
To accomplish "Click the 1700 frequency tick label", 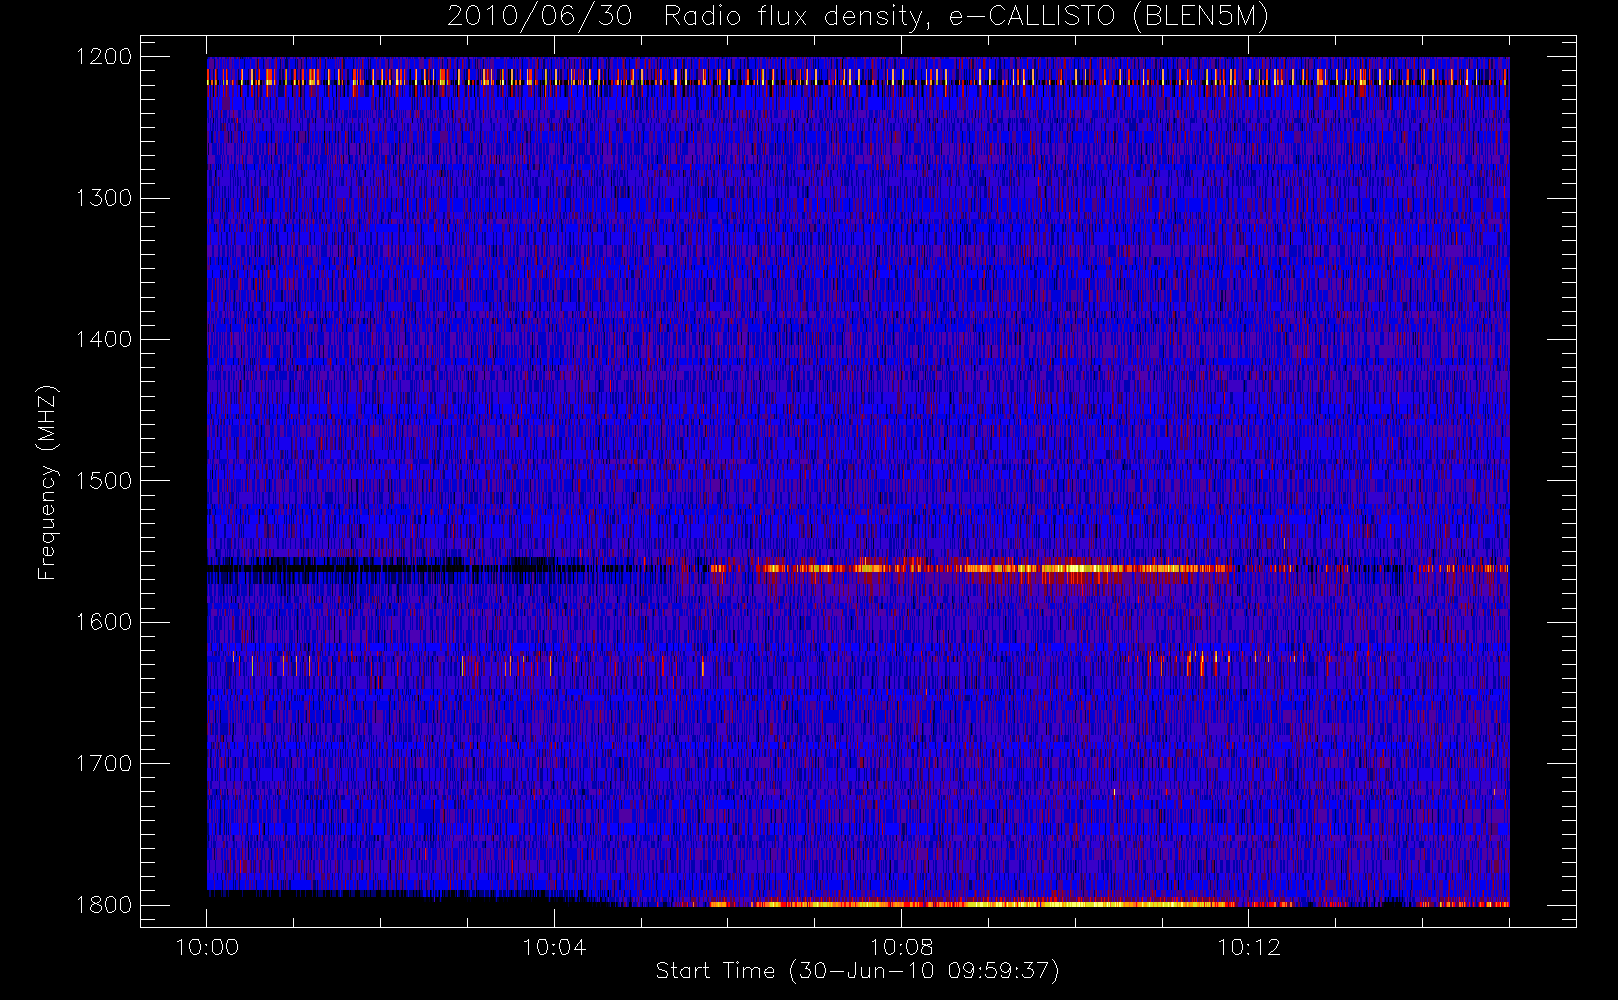I will (104, 763).
